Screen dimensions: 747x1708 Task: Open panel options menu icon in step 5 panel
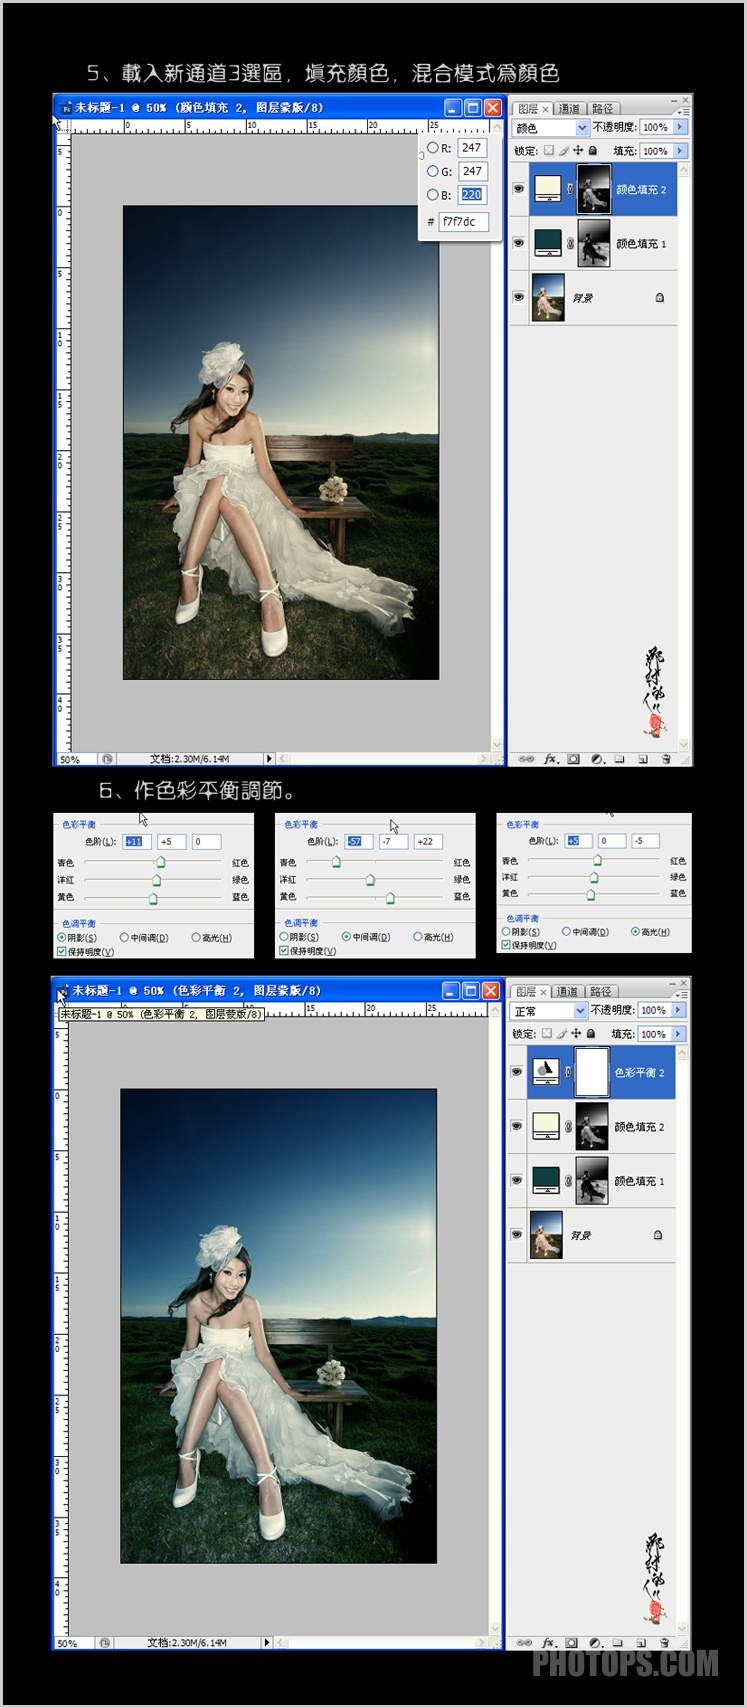click(681, 112)
